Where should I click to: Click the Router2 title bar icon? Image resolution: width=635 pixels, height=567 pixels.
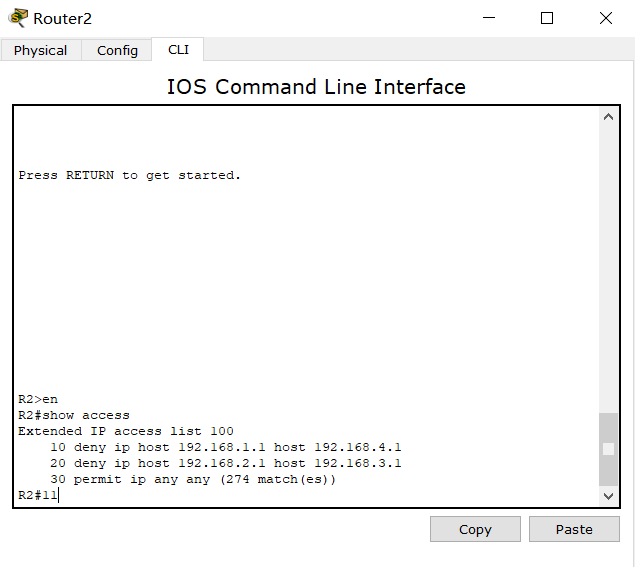coord(18,18)
